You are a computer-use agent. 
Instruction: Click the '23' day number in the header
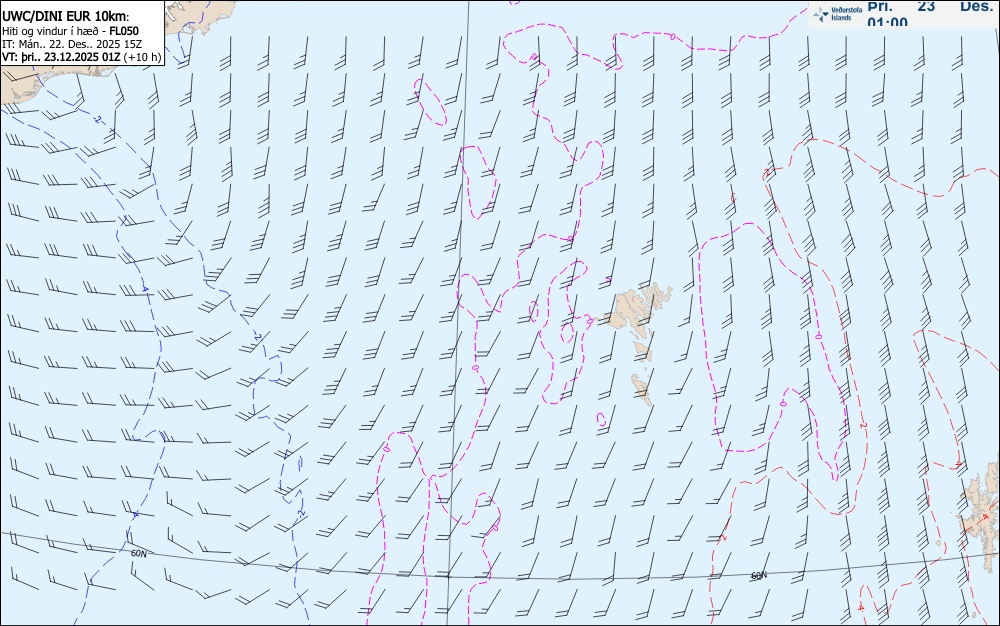pyautogui.click(x=926, y=6)
